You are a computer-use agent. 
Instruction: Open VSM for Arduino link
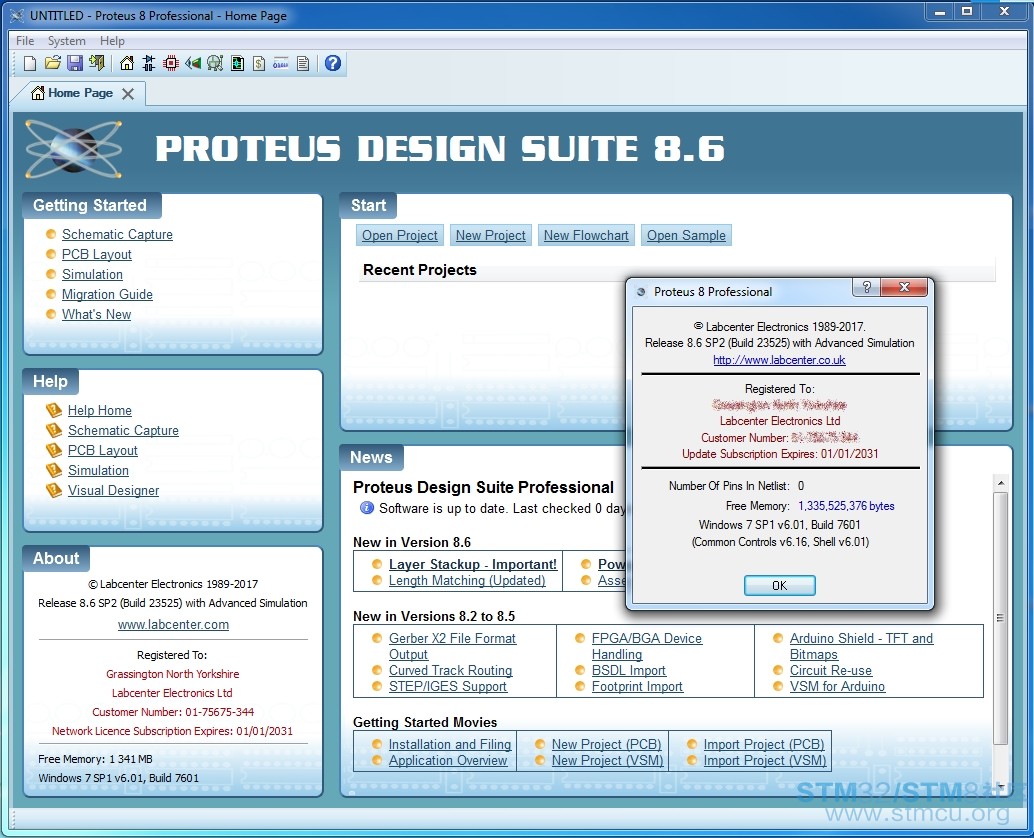tap(837, 686)
